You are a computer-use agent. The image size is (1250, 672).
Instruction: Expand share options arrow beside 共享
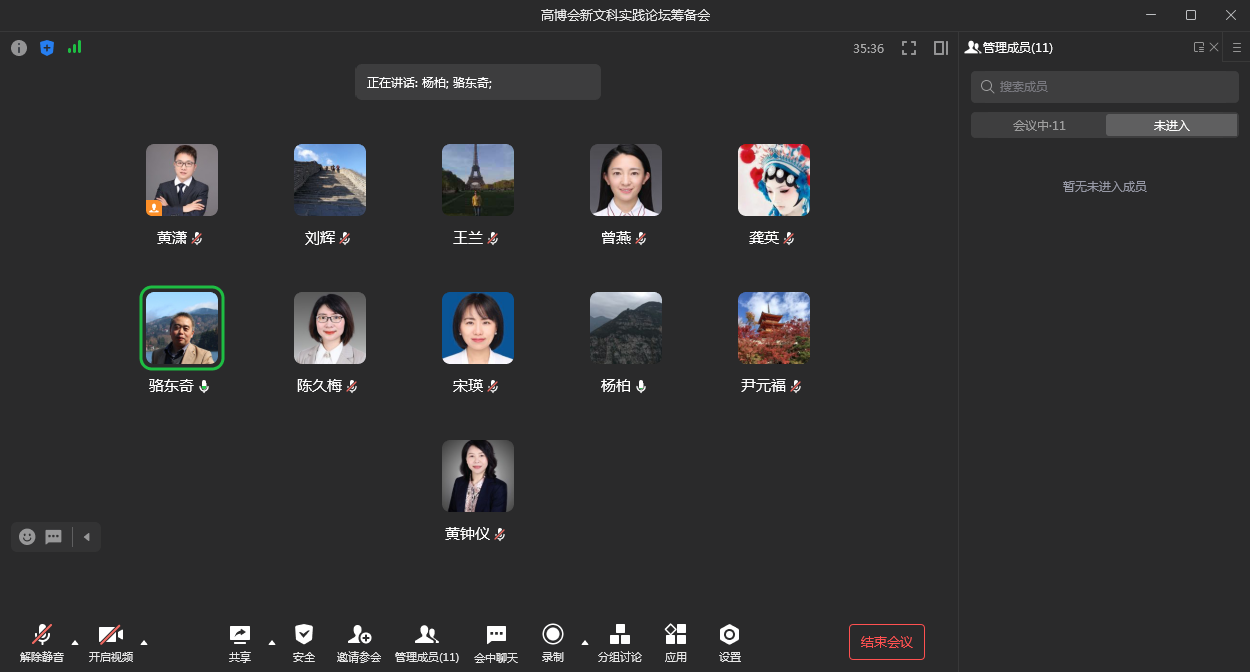(272, 642)
